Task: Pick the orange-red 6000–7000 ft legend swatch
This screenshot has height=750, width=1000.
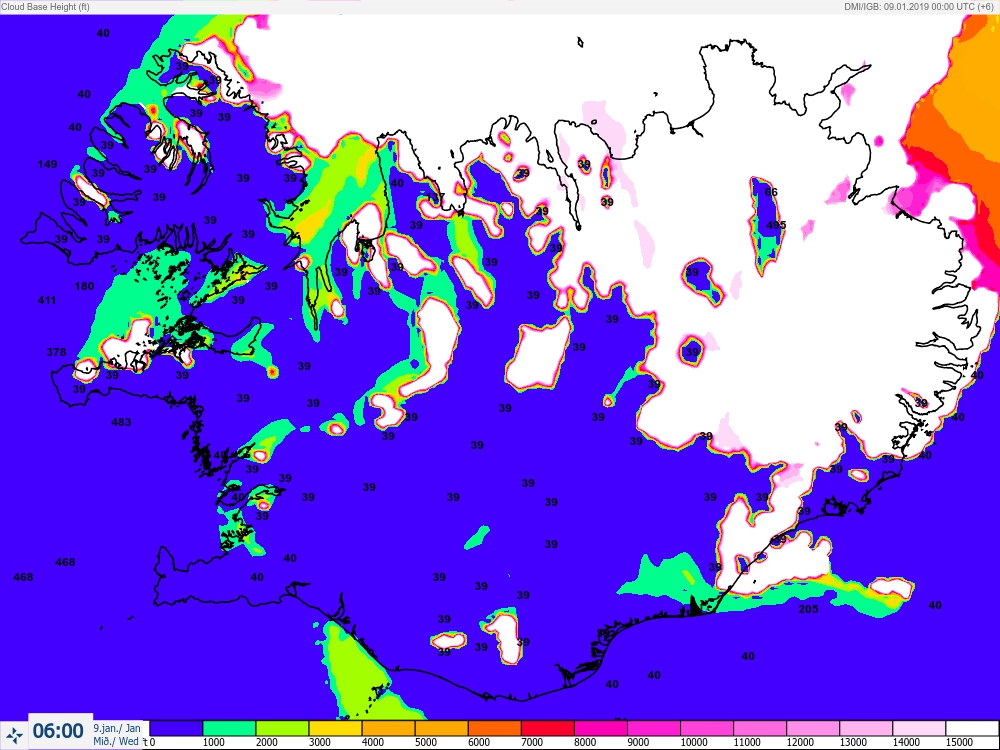Action: click(494, 728)
